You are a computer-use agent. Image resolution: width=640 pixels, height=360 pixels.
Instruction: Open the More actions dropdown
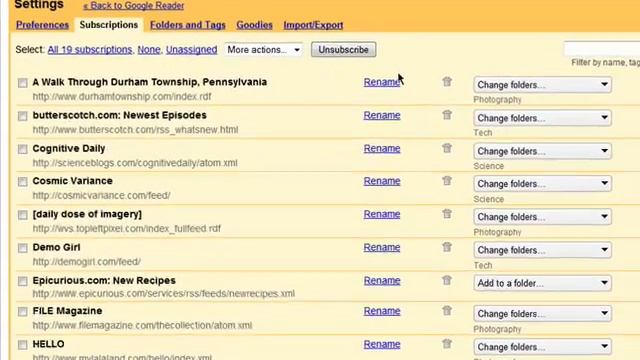click(x=264, y=50)
